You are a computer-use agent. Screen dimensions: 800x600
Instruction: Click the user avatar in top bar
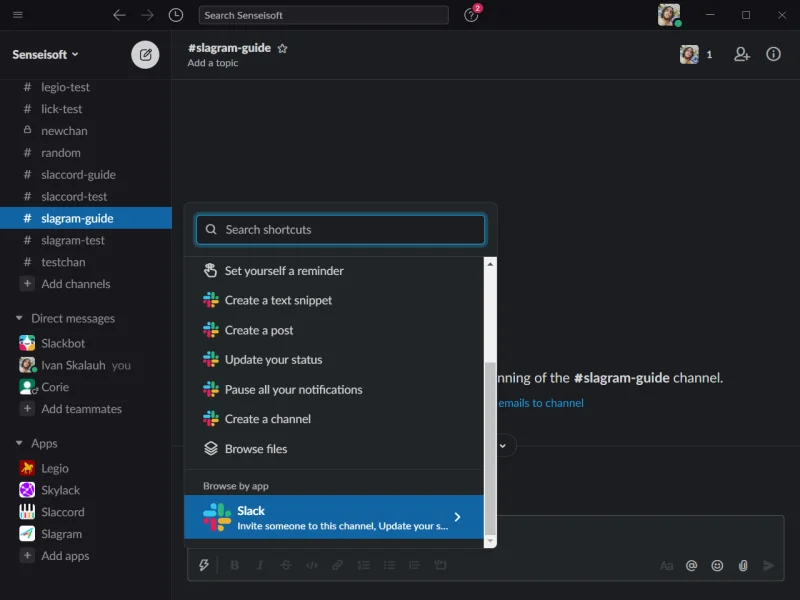coord(669,15)
